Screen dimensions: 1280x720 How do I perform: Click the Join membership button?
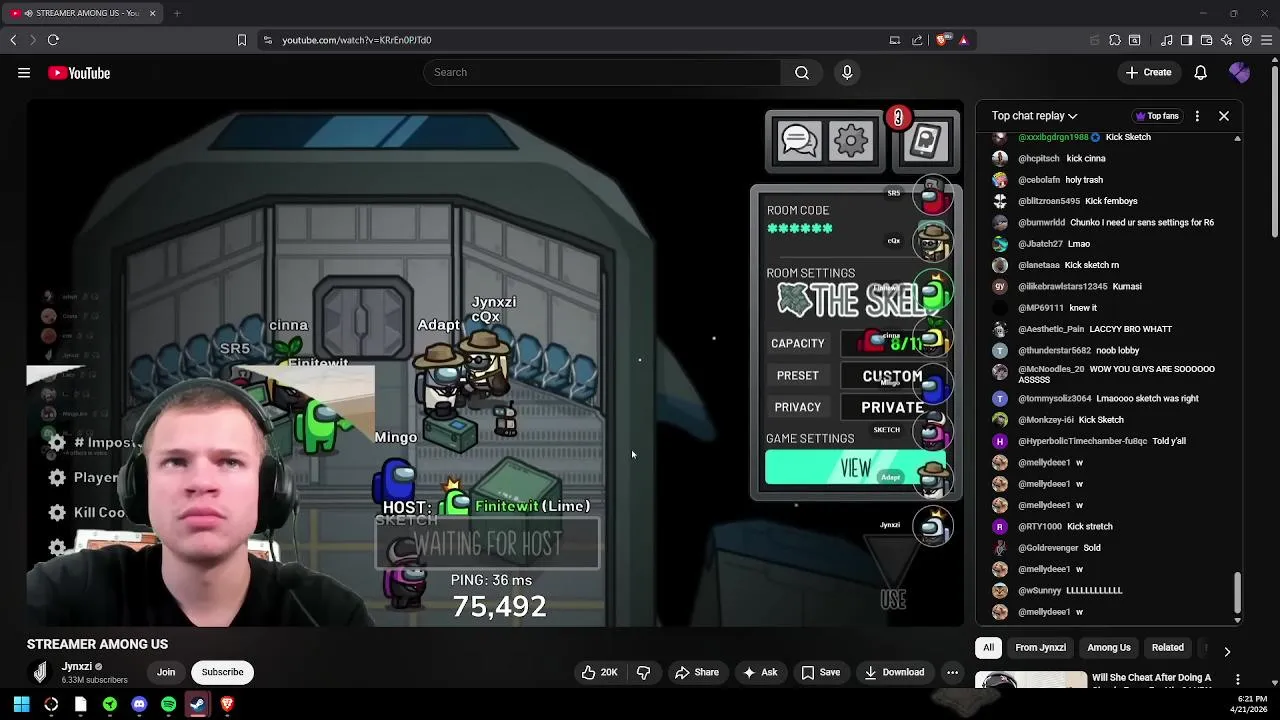(x=166, y=672)
